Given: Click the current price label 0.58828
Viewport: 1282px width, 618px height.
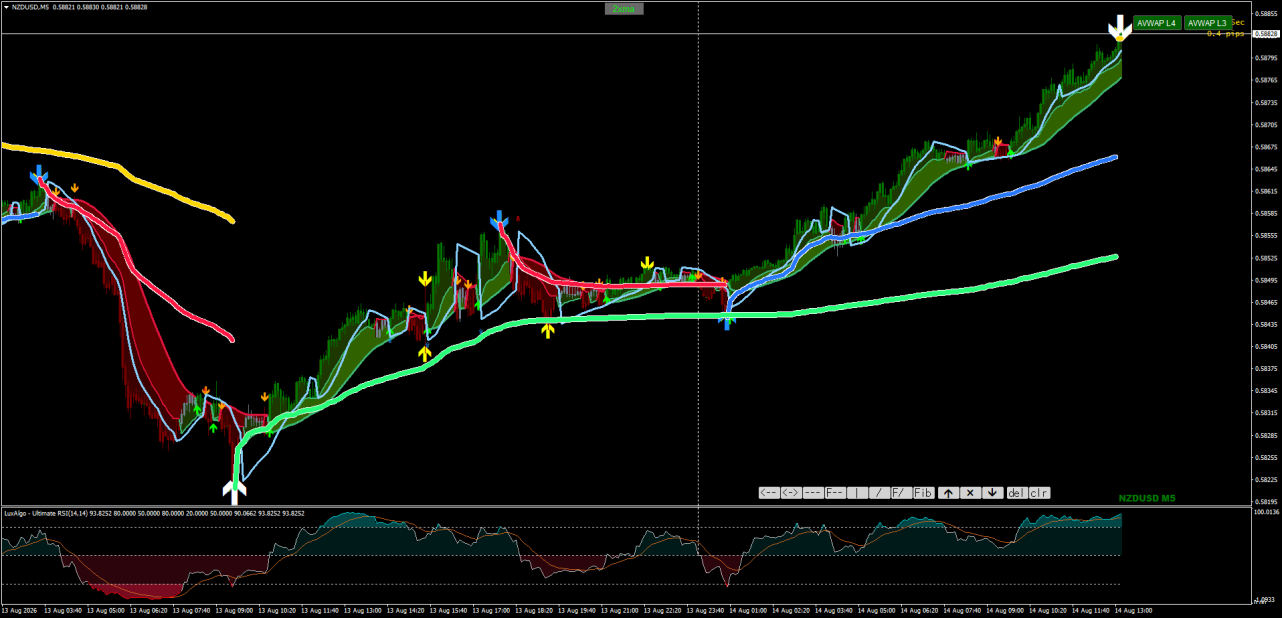Looking at the screenshot, I should 1266,34.
